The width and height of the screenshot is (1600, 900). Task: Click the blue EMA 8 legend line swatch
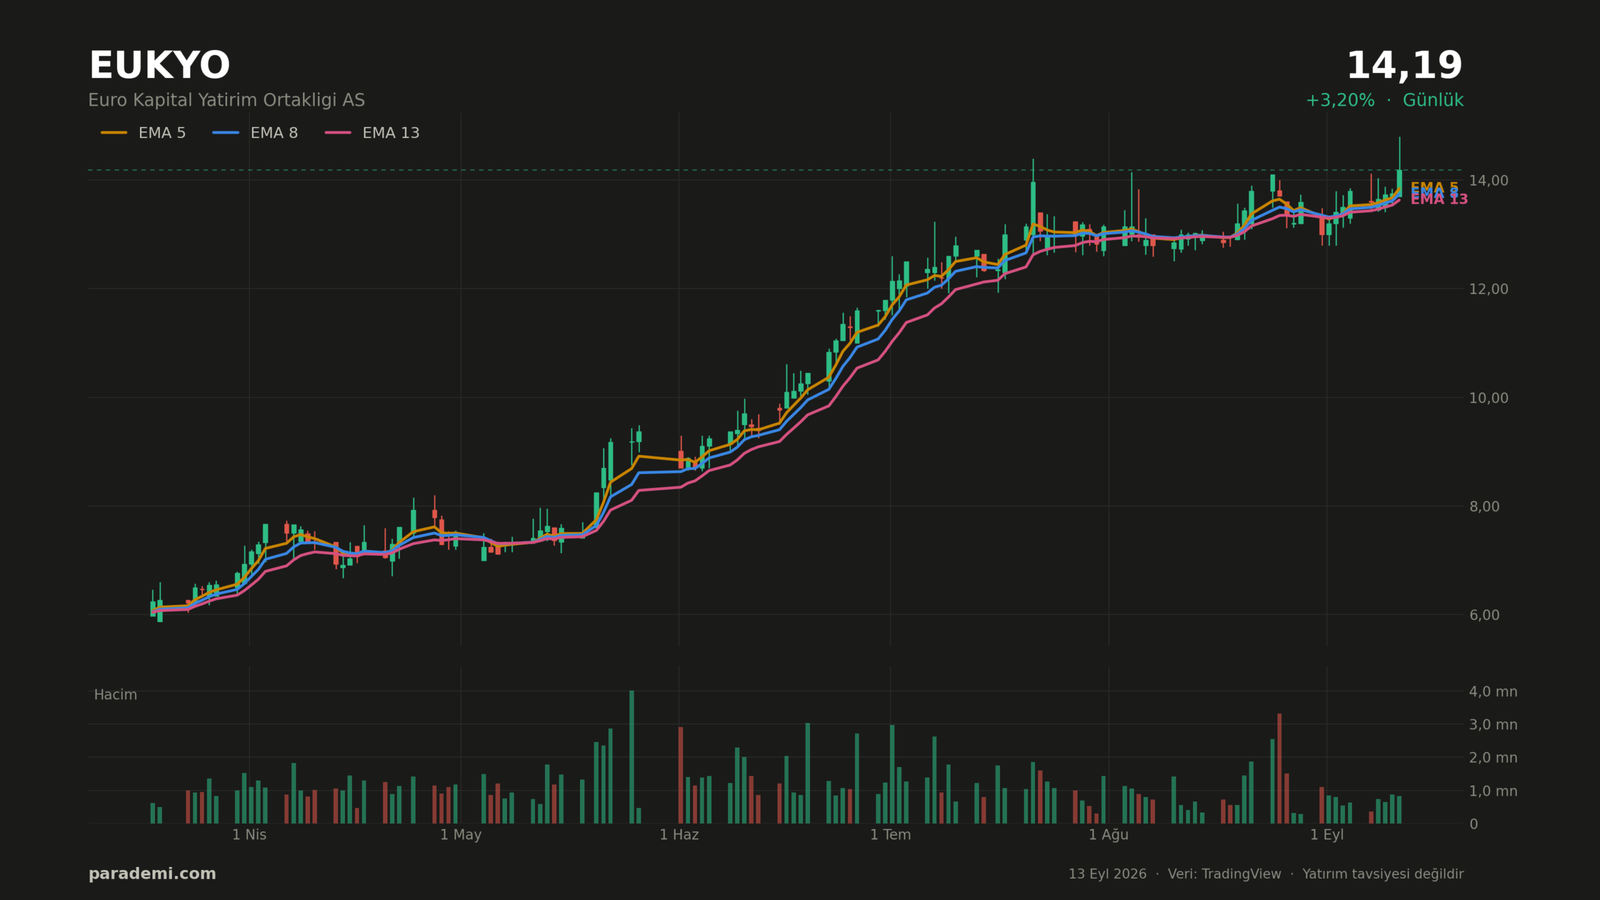[x=226, y=133]
